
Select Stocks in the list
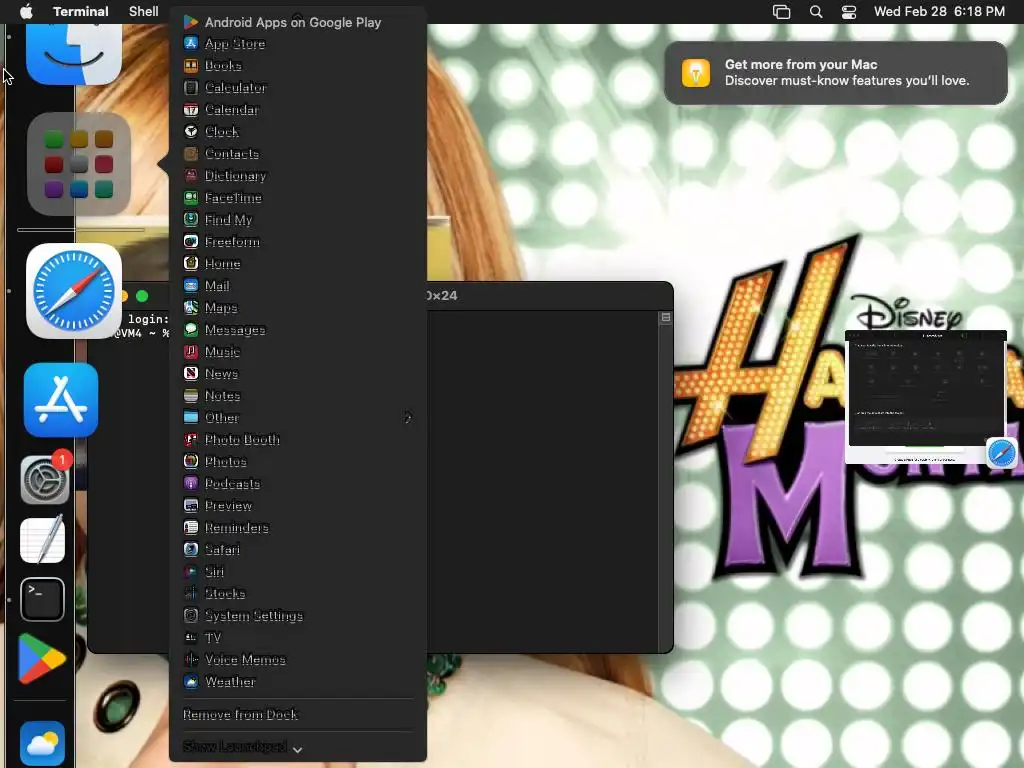tap(298, 594)
